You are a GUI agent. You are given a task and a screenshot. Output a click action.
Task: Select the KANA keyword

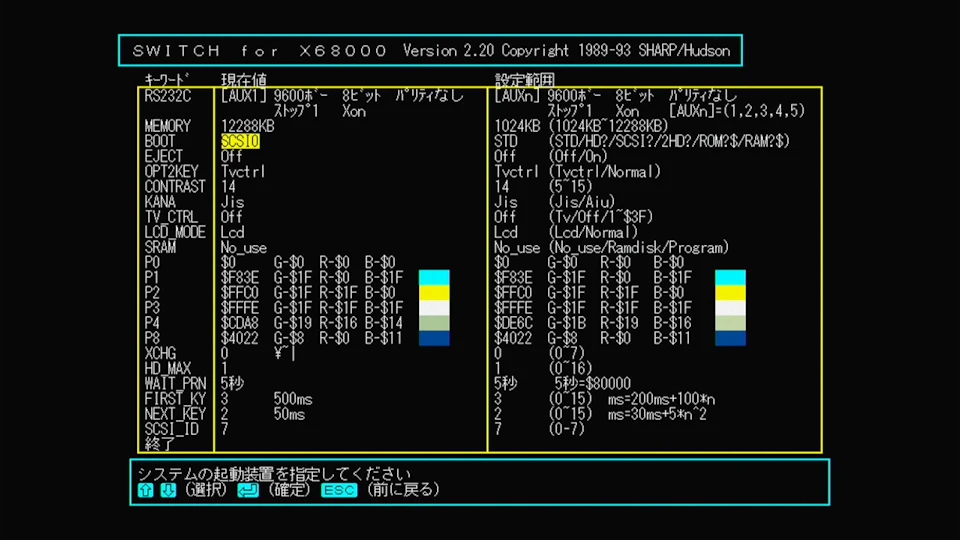(160, 202)
